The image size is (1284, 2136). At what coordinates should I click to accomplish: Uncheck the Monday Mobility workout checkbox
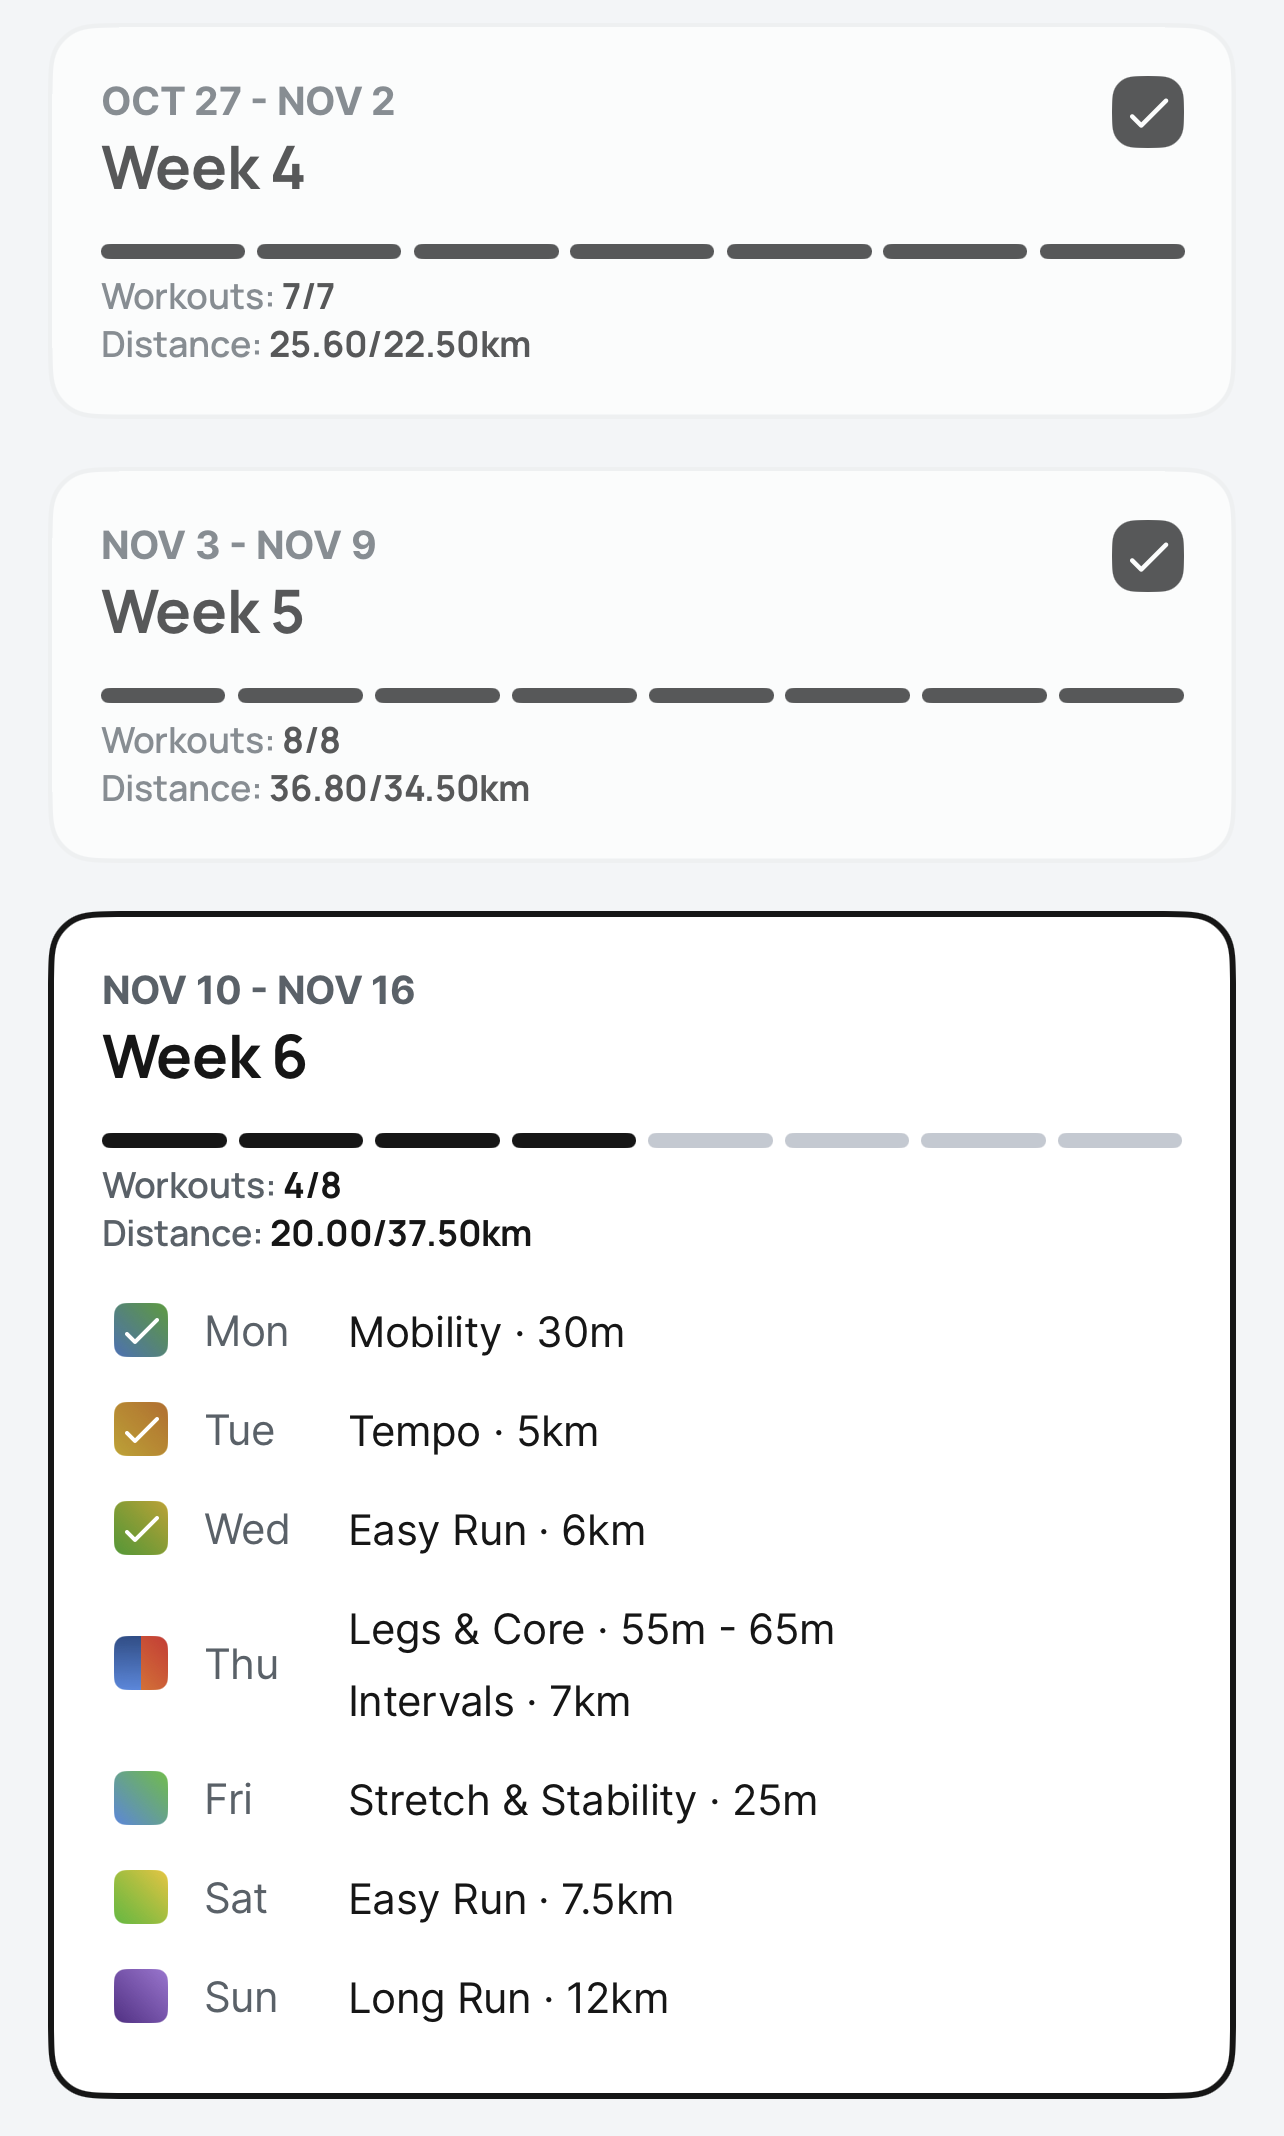click(141, 1330)
